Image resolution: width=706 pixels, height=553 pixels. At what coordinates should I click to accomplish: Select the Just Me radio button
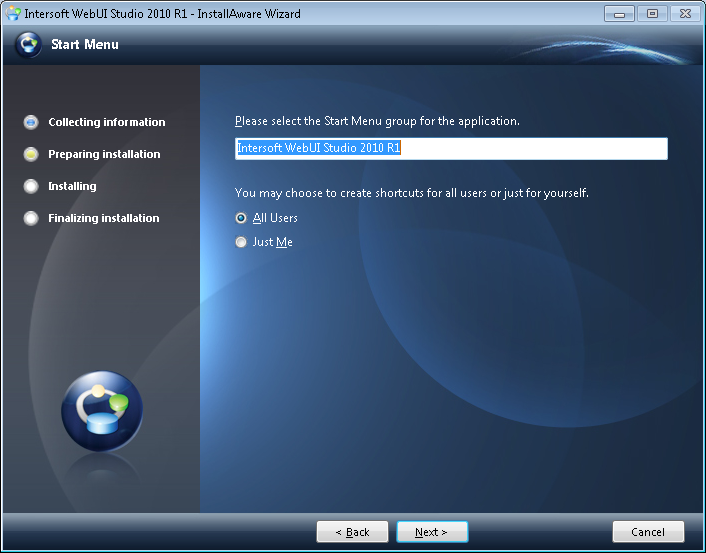[x=241, y=242]
